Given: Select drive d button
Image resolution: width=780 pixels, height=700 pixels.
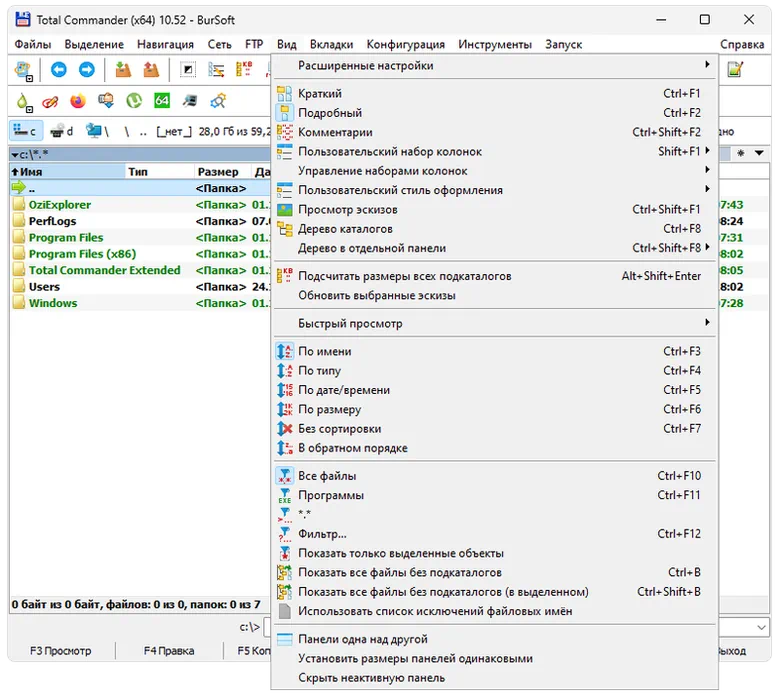Looking at the screenshot, I should [x=62, y=131].
